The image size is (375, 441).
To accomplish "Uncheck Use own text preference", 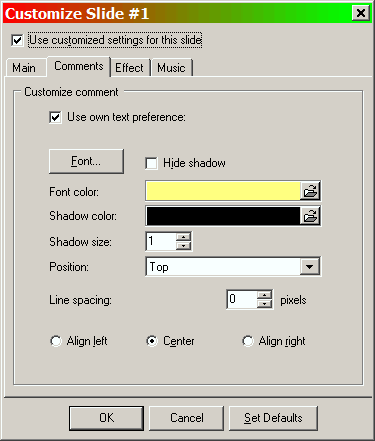I will (55, 117).
